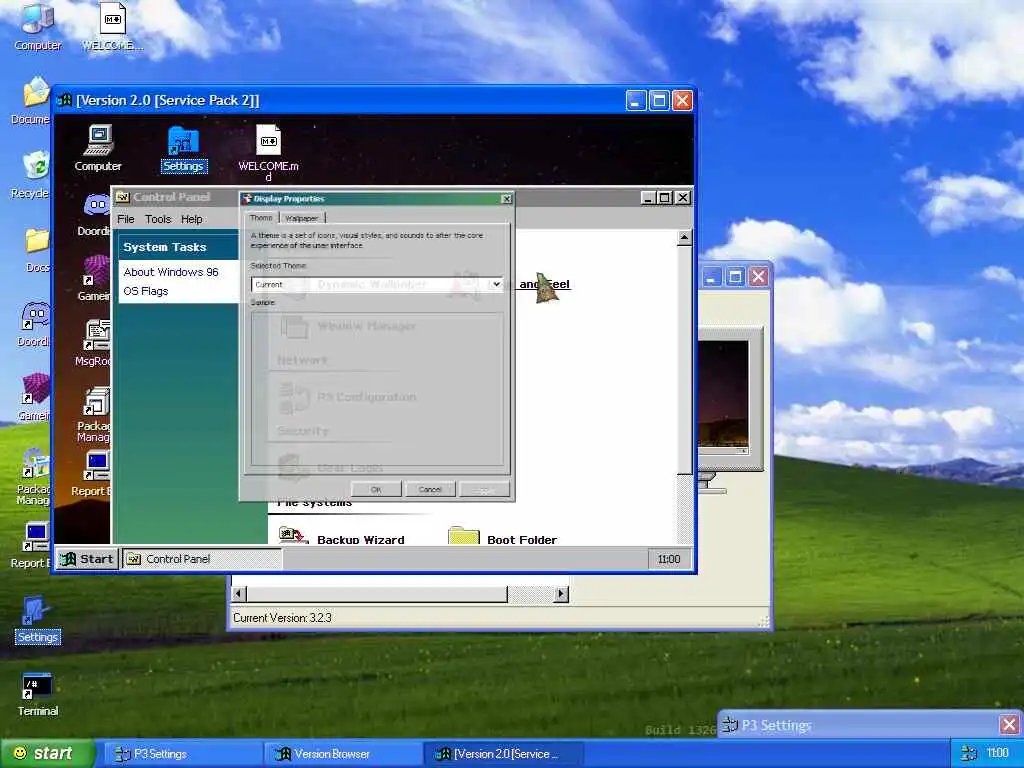The image size is (1024, 768).
Task: Open the WELCOME file on the outer desktop
Action: click(x=112, y=26)
